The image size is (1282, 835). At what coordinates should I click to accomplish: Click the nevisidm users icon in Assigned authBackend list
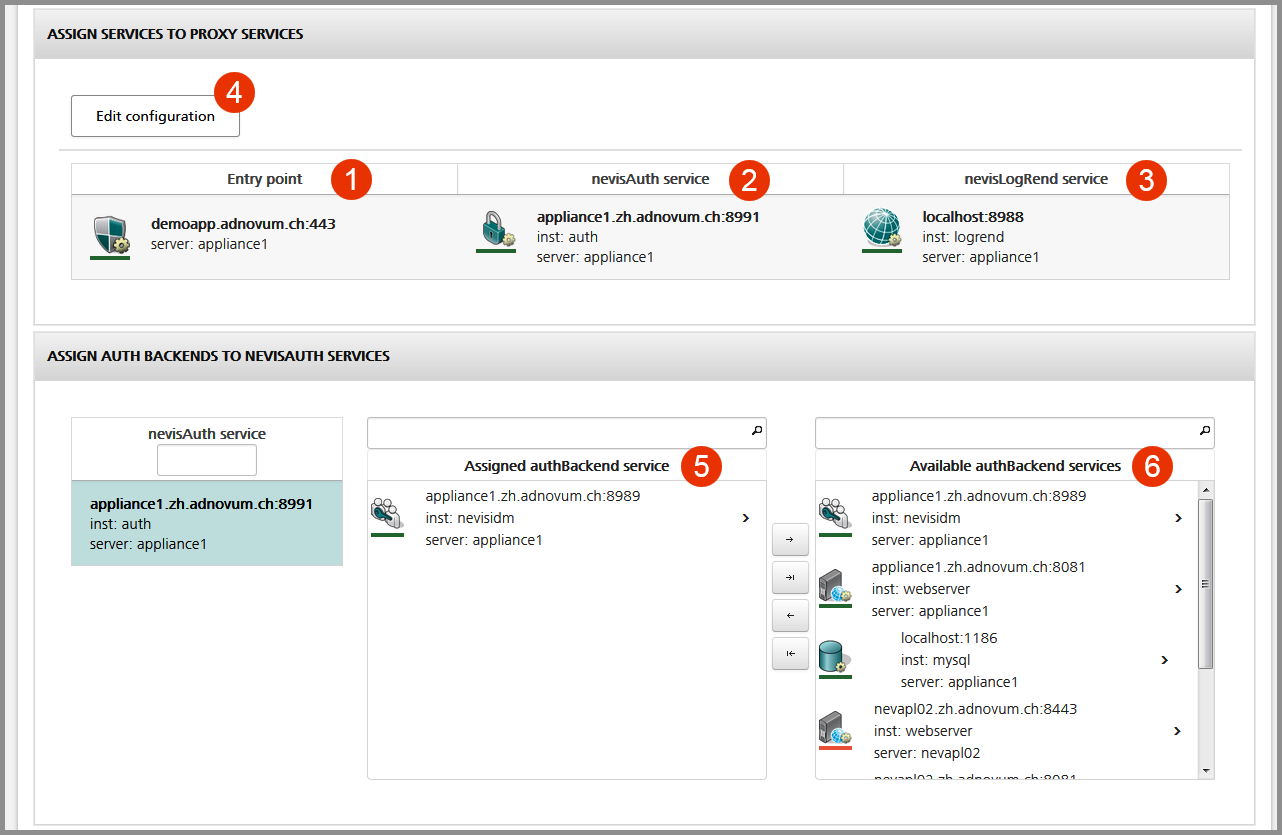pyautogui.click(x=387, y=514)
